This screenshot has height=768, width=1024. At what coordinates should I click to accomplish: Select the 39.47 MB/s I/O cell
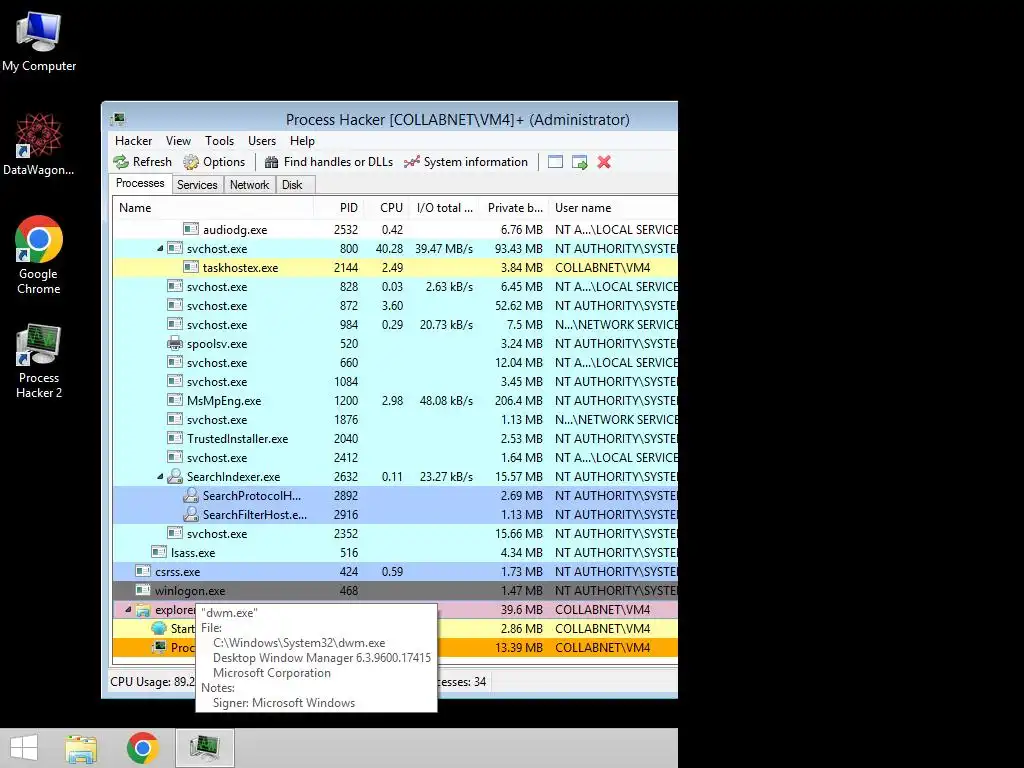coord(443,249)
